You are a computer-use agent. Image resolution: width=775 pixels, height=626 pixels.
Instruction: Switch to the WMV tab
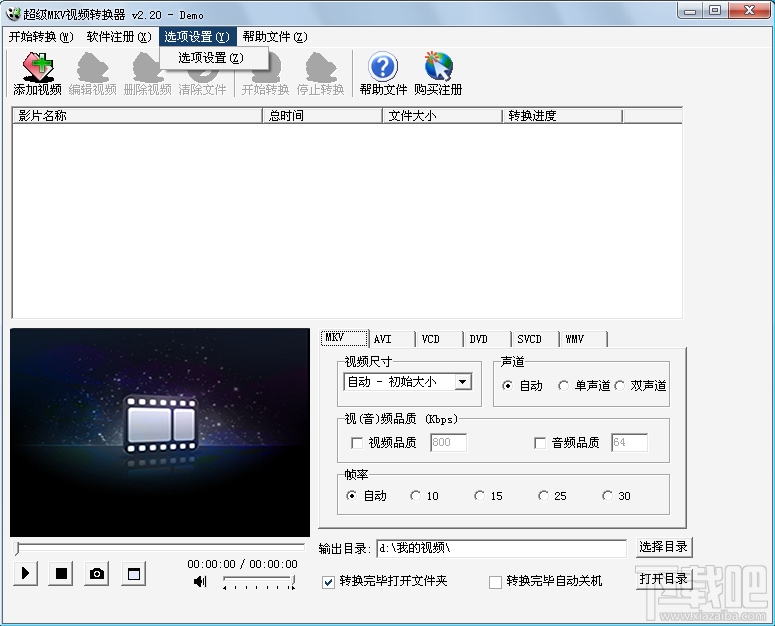tap(584, 339)
